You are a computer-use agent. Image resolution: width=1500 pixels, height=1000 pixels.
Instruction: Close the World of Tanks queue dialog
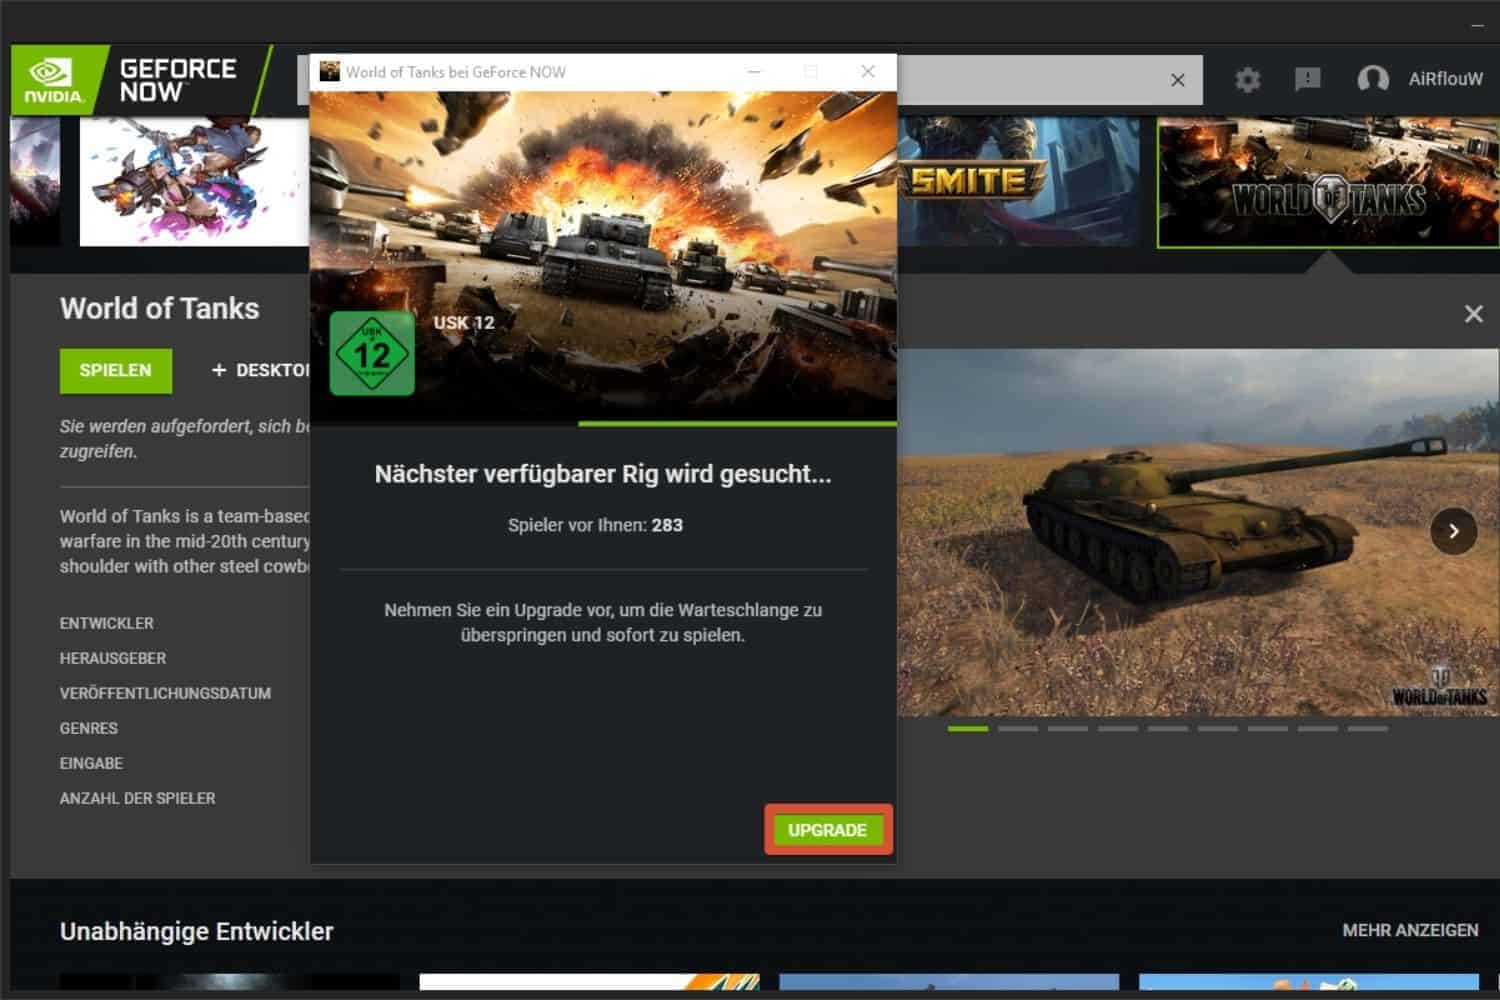tap(868, 71)
